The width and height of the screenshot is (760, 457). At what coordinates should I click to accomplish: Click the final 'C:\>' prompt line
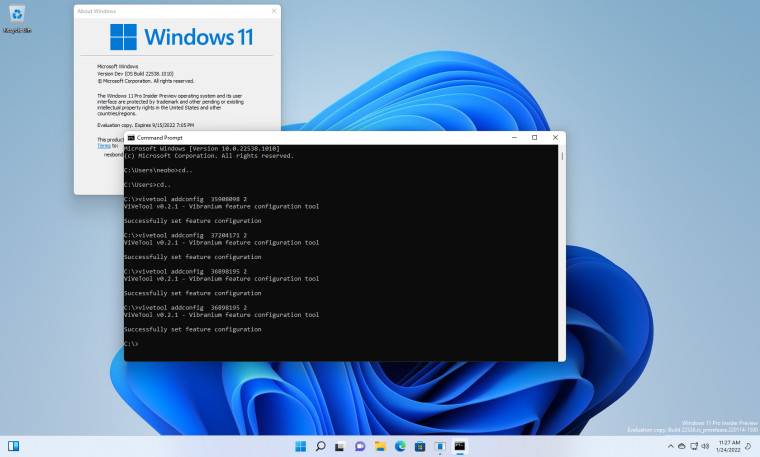tap(131, 344)
